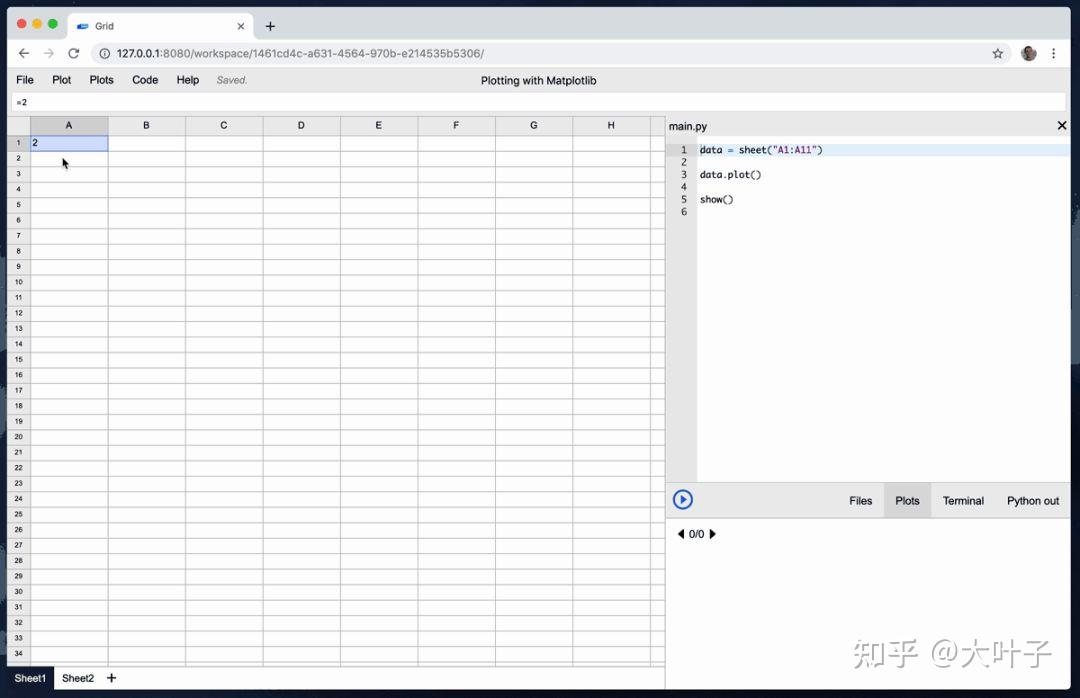Add a new sheet with the plus icon
Screen dimensions: 1080x698
(111, 678)
